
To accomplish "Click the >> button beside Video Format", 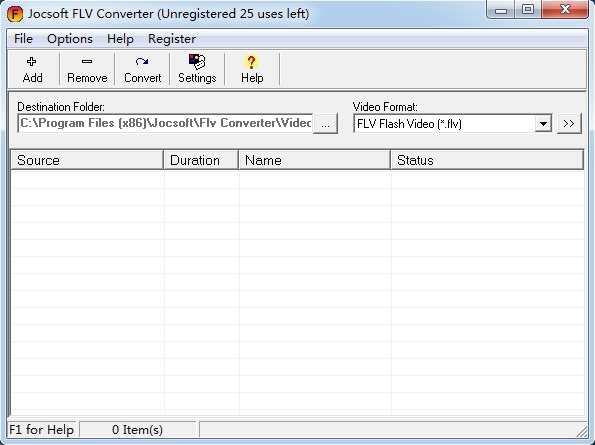I will (569, 124).
